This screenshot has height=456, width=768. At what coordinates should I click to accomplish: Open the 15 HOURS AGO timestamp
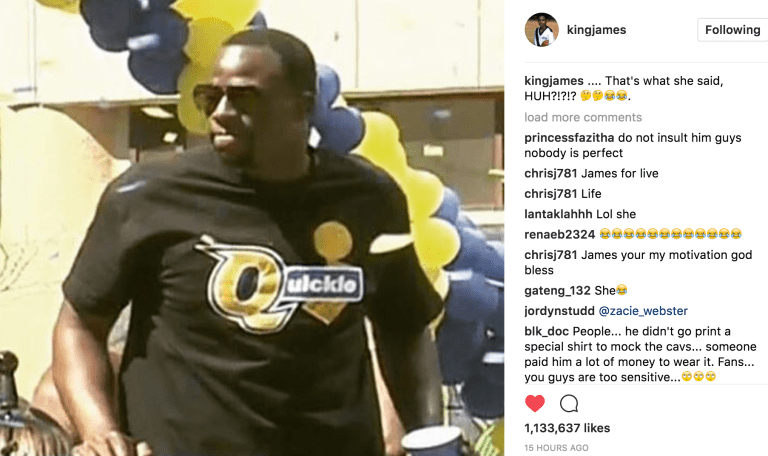556,448
